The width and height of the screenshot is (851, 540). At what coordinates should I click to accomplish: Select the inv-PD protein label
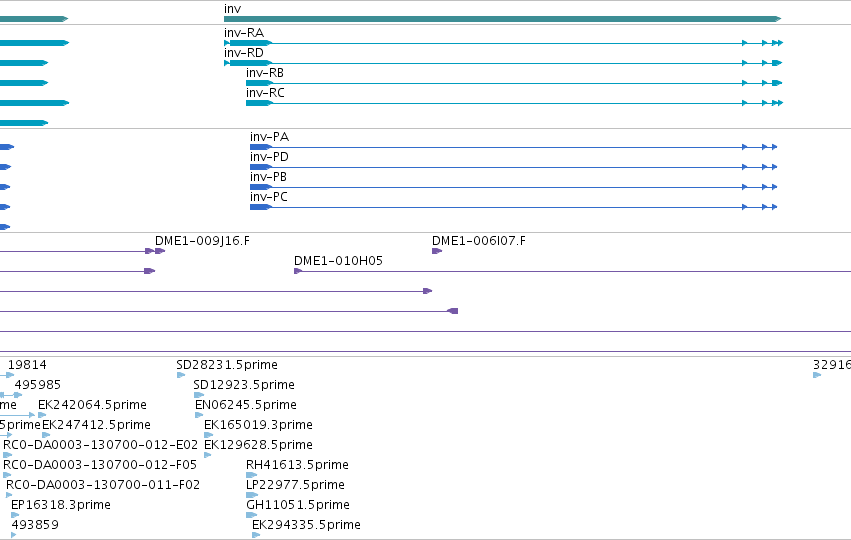point(269,157)
